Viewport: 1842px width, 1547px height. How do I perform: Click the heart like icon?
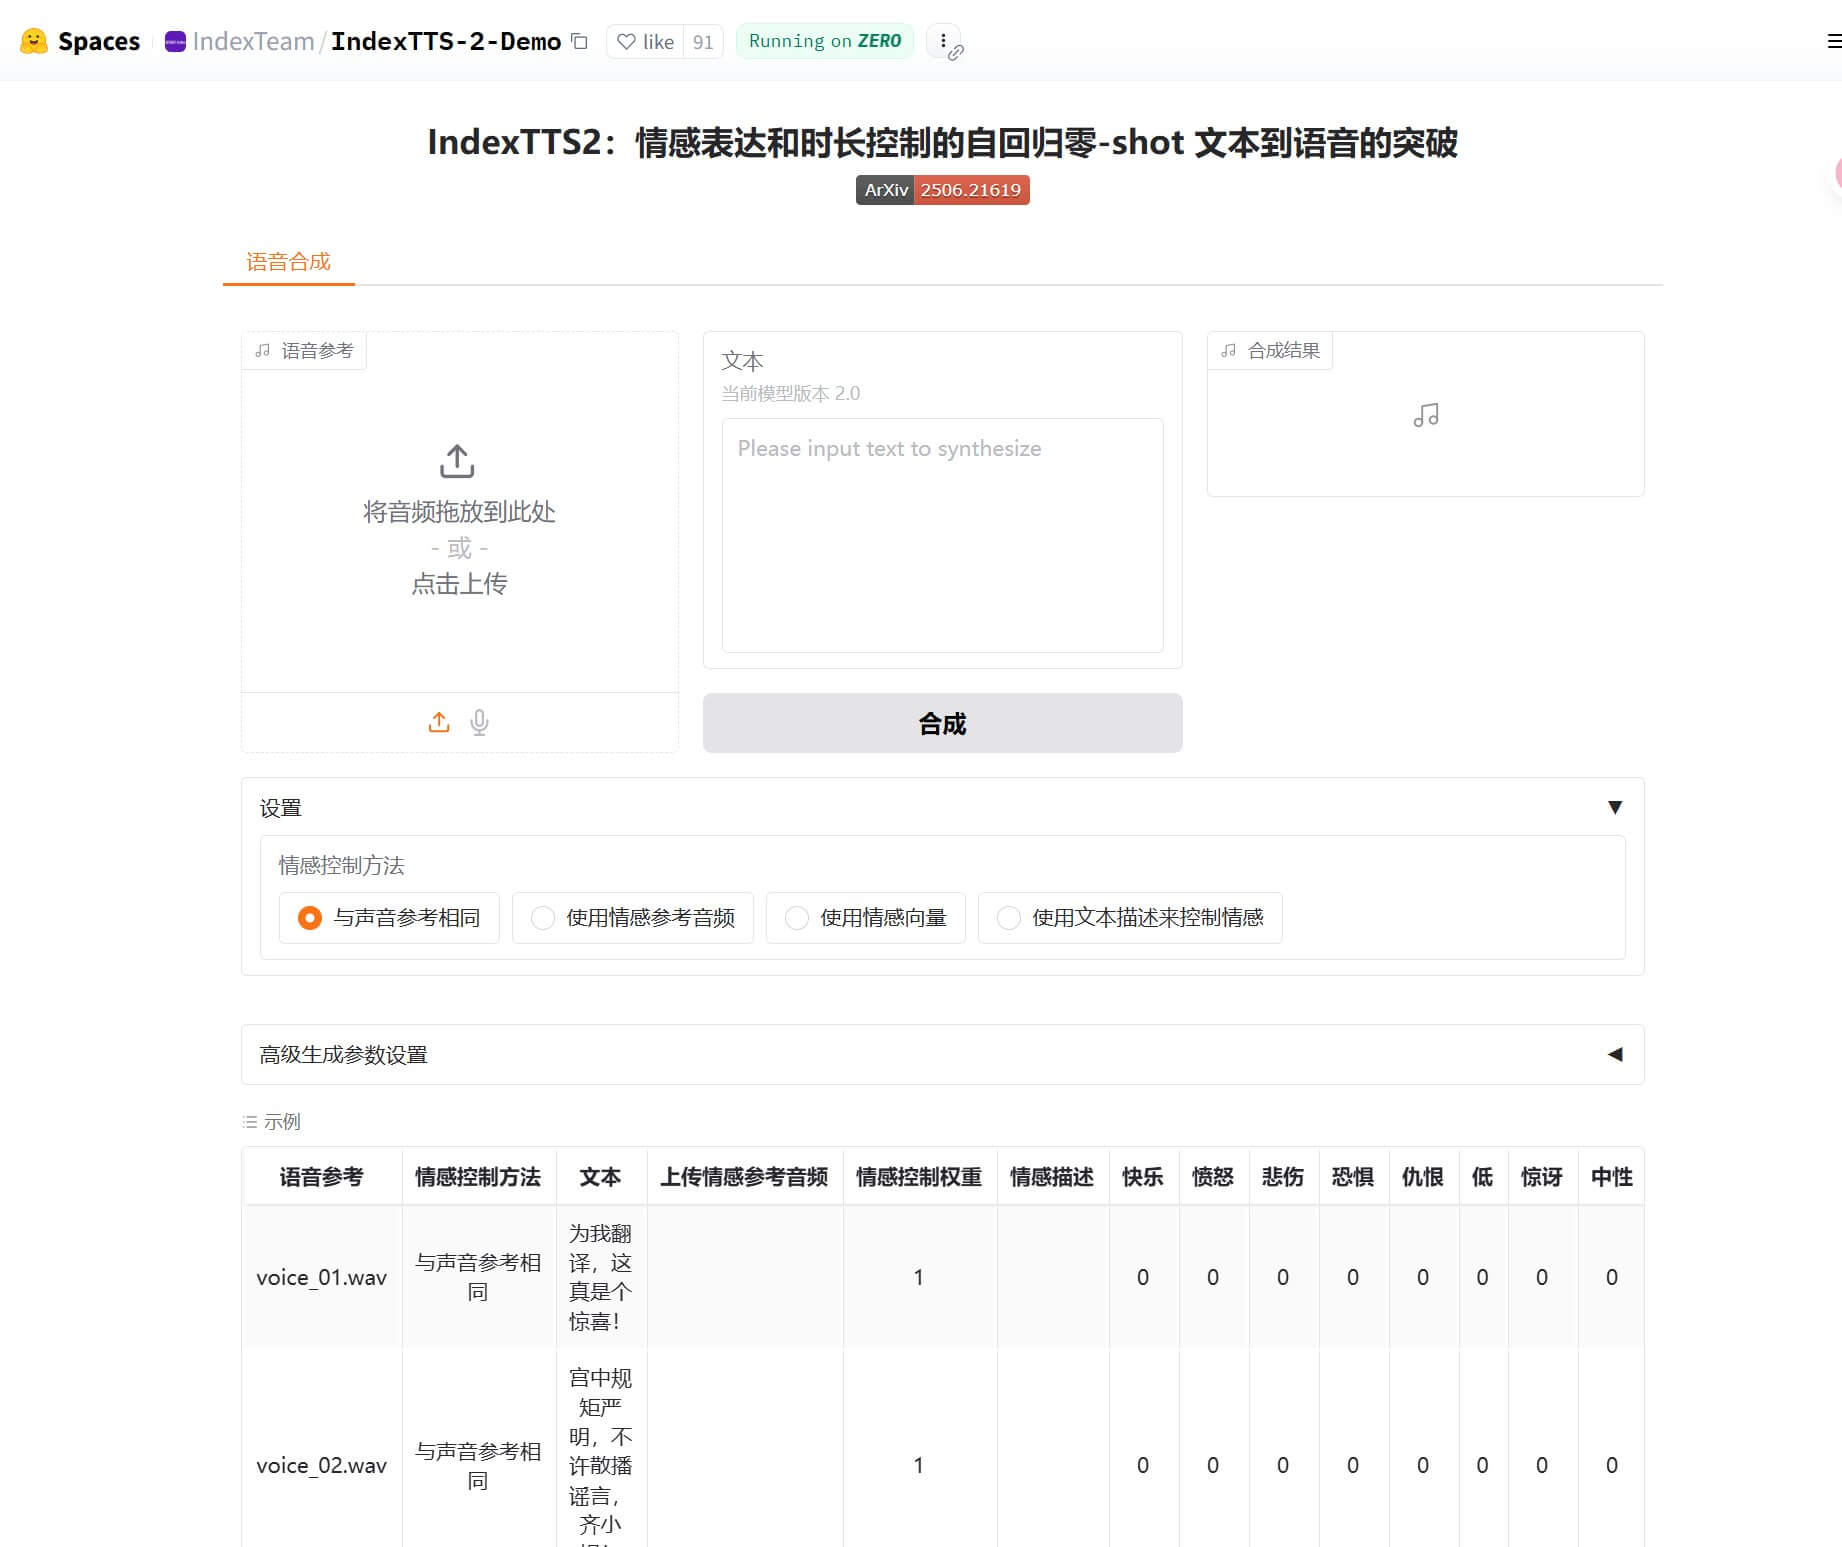tap(626, 41)
